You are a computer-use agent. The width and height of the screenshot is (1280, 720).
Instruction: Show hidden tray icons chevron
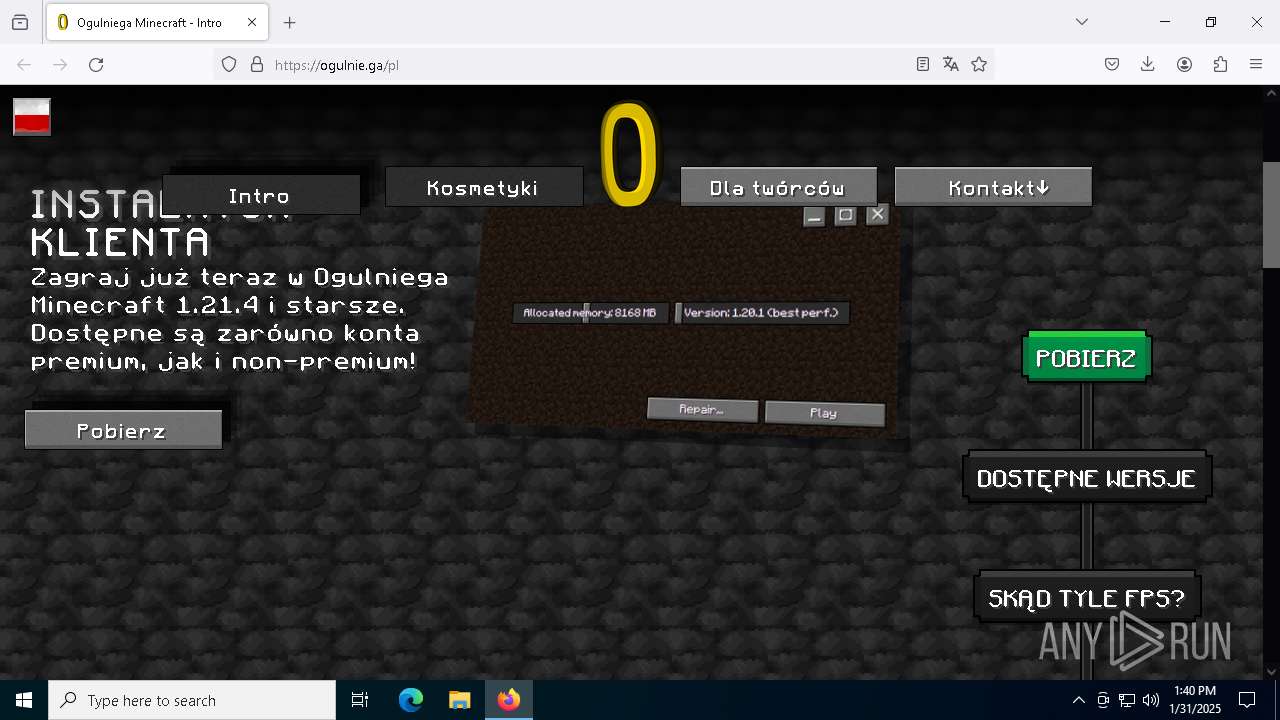click(1078, 700)
